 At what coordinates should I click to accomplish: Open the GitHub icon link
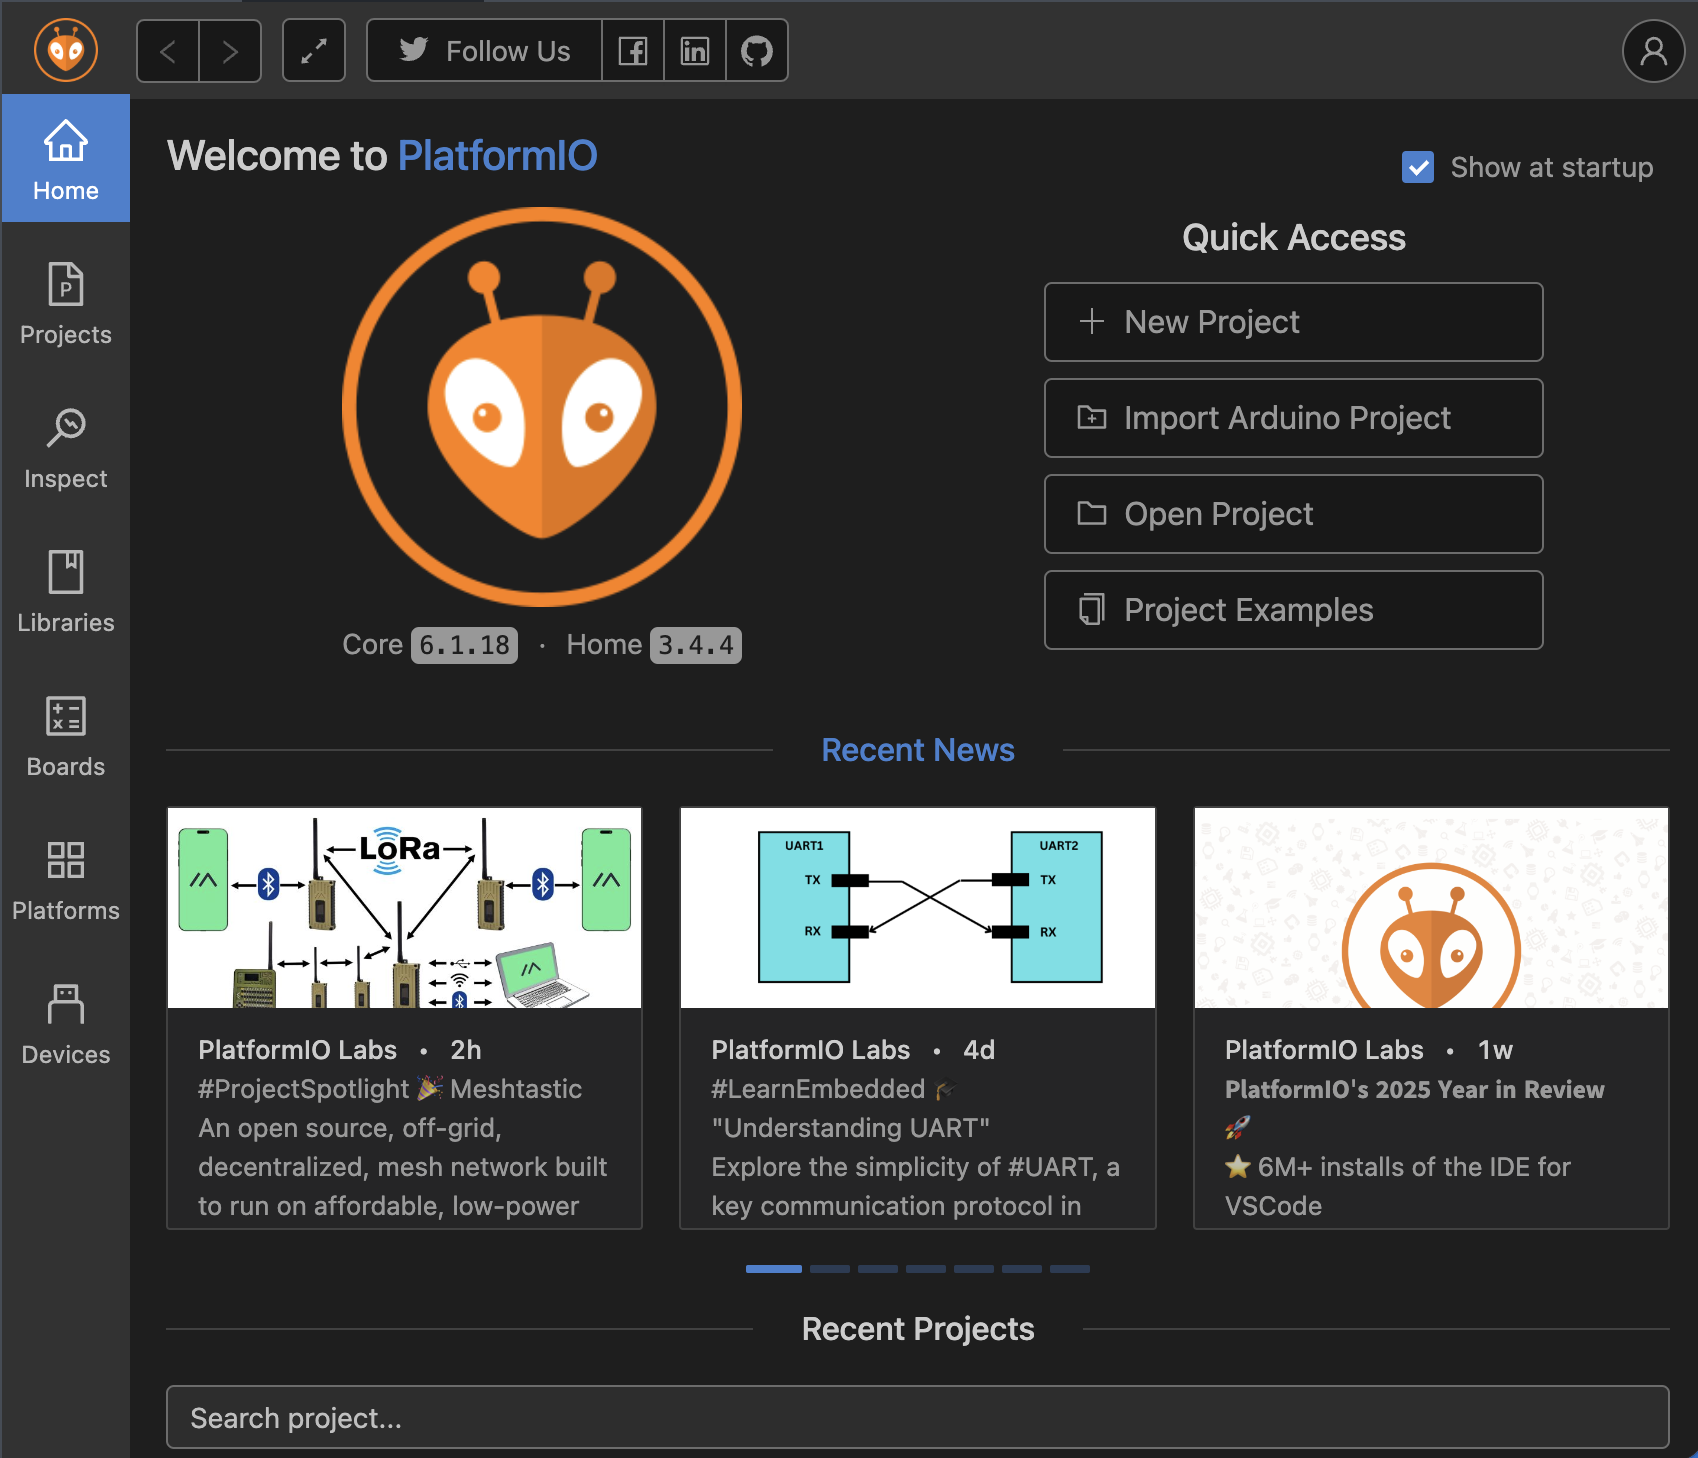(757, 51)
